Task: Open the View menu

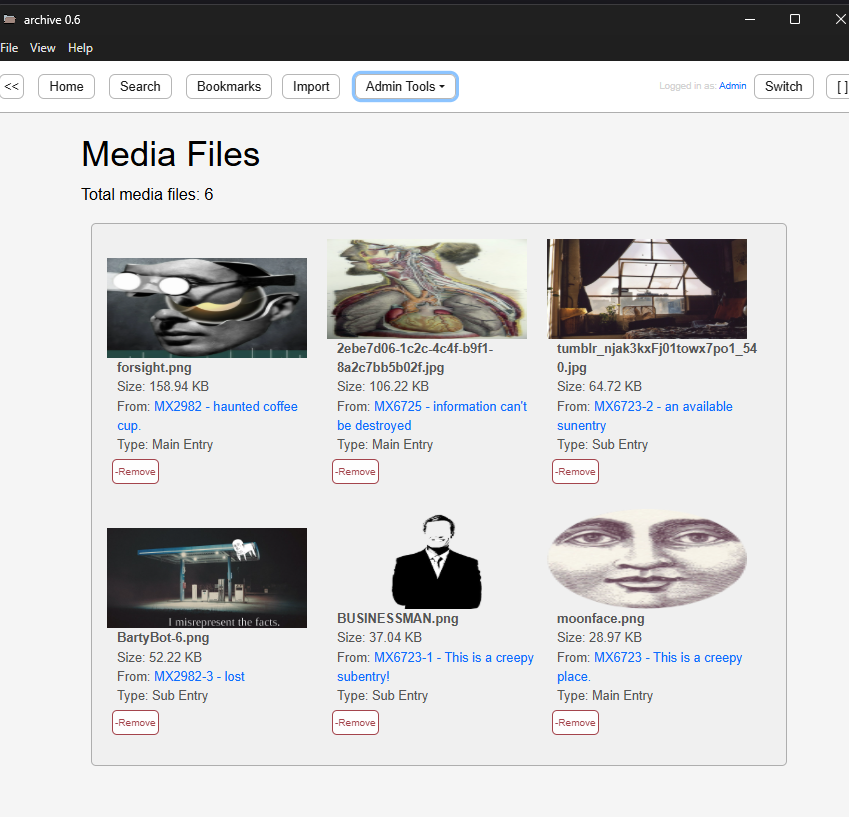Action: pyautogui.click(x=42, y=47)
